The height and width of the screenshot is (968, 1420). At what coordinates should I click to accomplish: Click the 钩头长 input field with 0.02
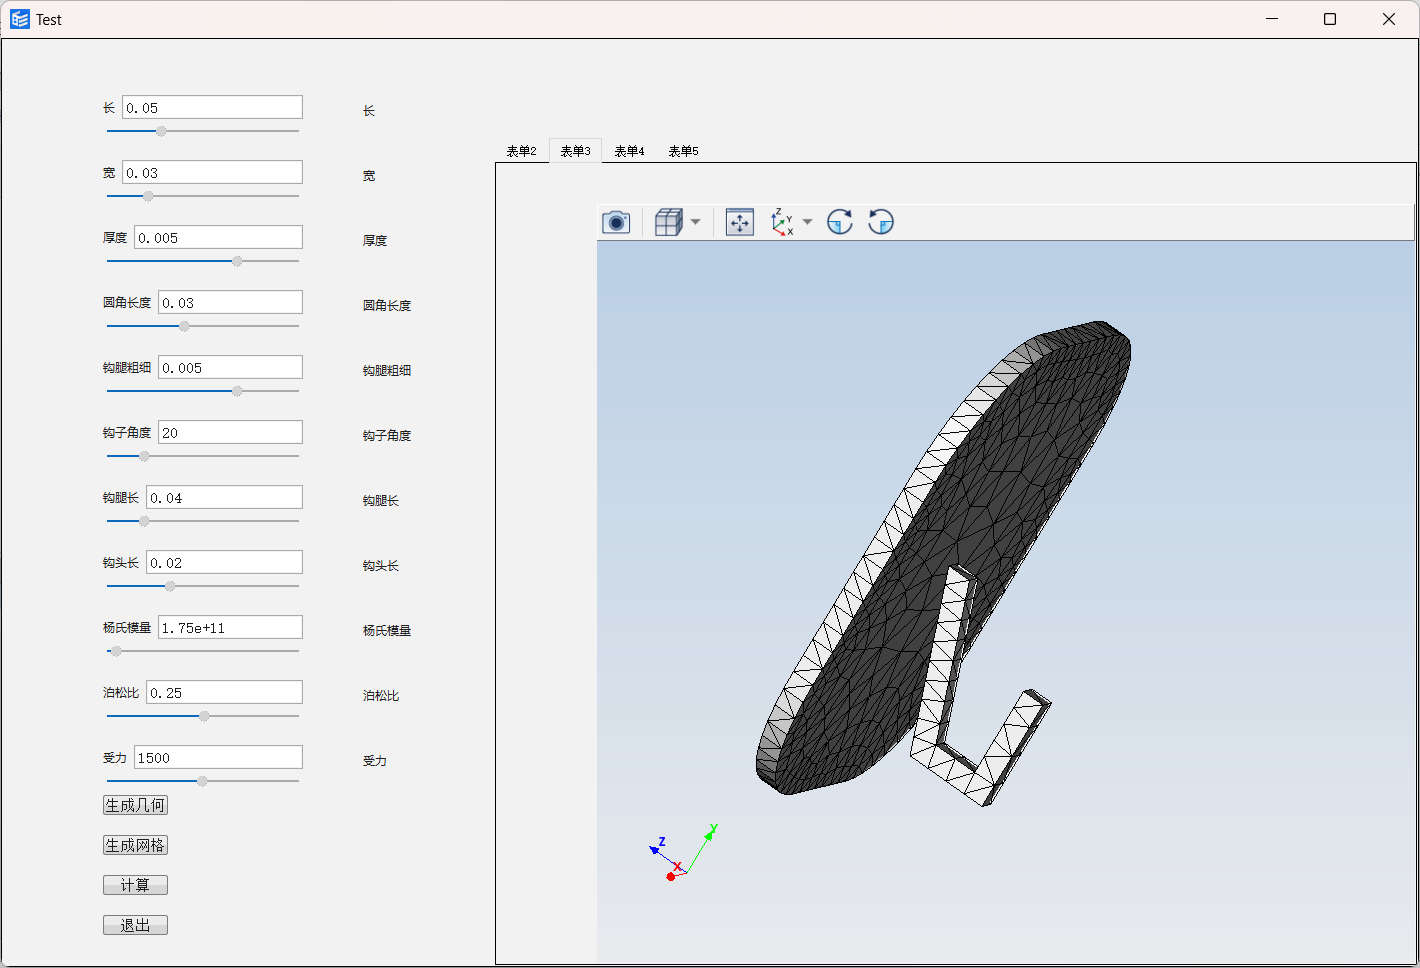[x=224, y=562]
